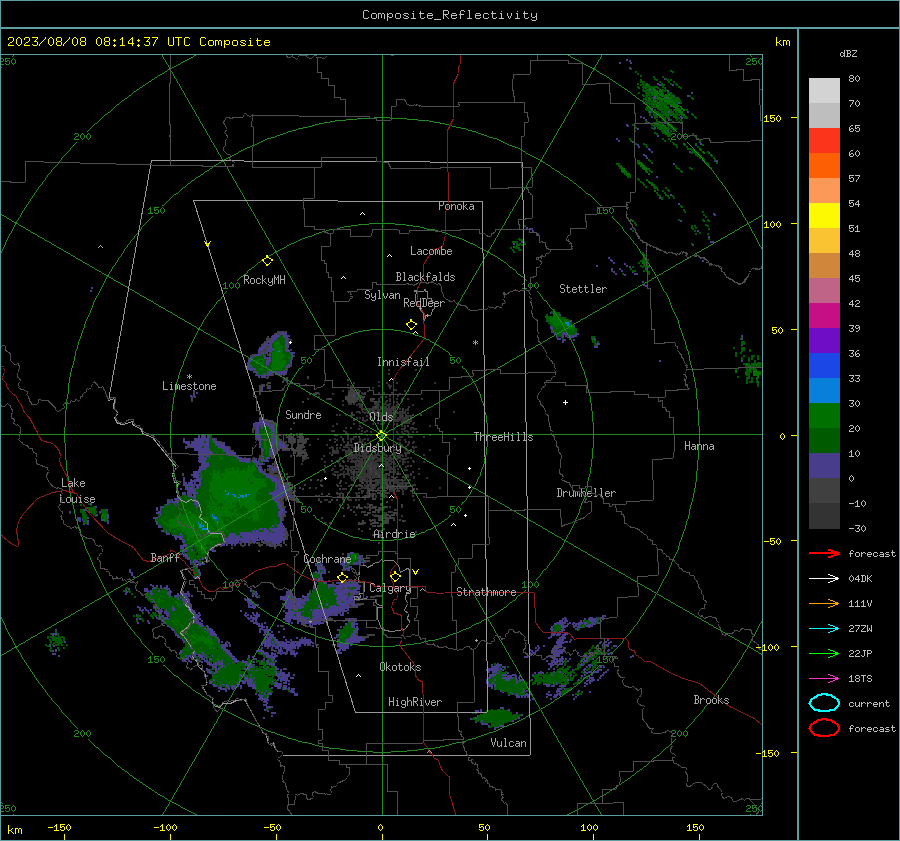Click the cyan current ellipse in legend
This screenshot has width=900, height=841.
tap(824, 703)
